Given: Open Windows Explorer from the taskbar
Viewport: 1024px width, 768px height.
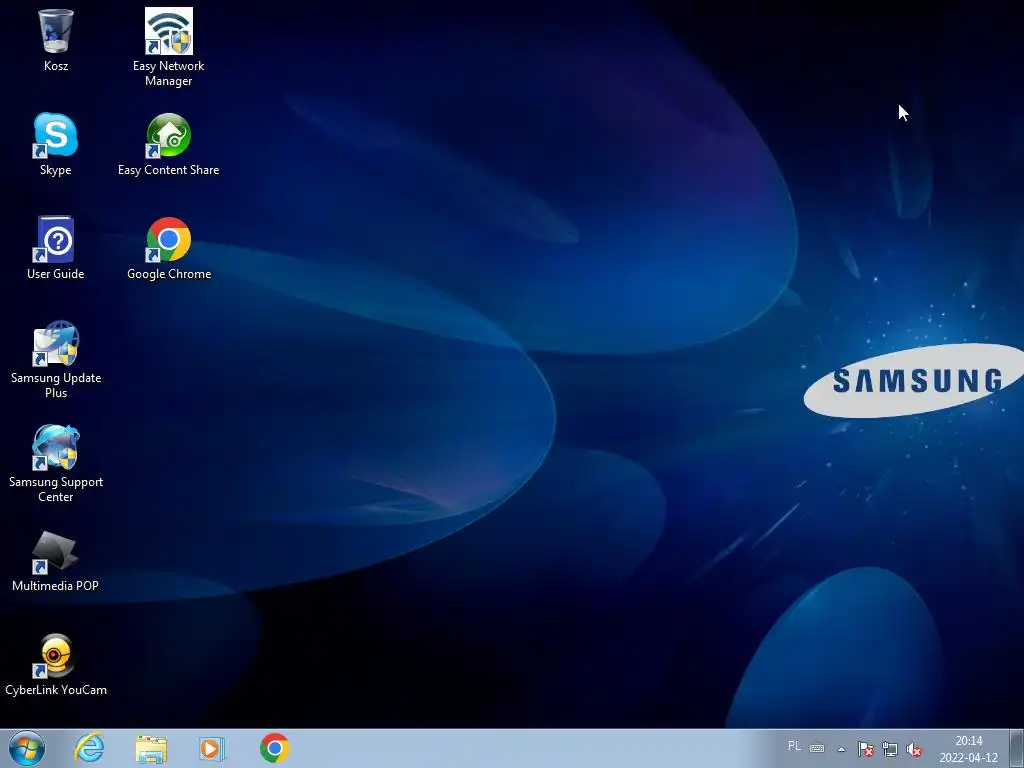Looking at the screenshot, I should coord(151,748).
